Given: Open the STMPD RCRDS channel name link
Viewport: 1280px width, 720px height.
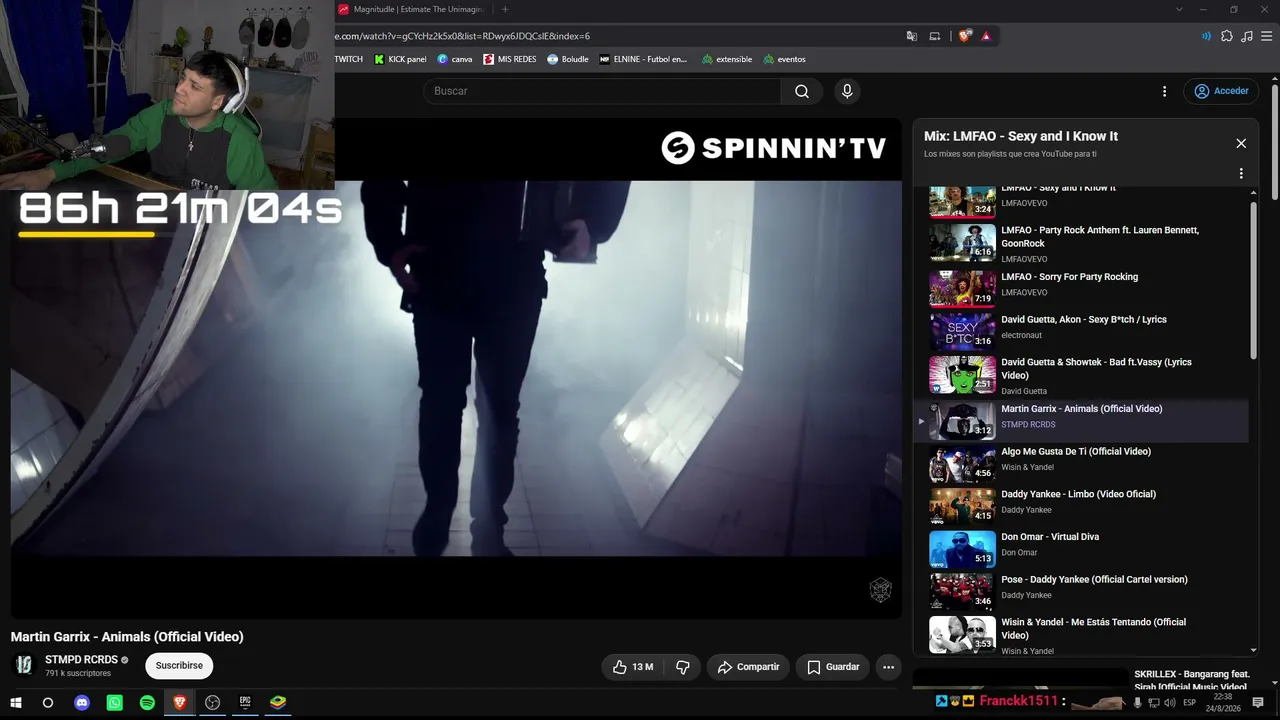Looking at the screenshot, I should tap(82, 660).
